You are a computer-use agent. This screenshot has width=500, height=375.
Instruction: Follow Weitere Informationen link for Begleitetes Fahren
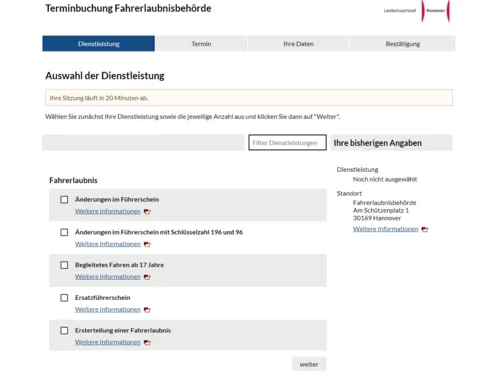108,277
